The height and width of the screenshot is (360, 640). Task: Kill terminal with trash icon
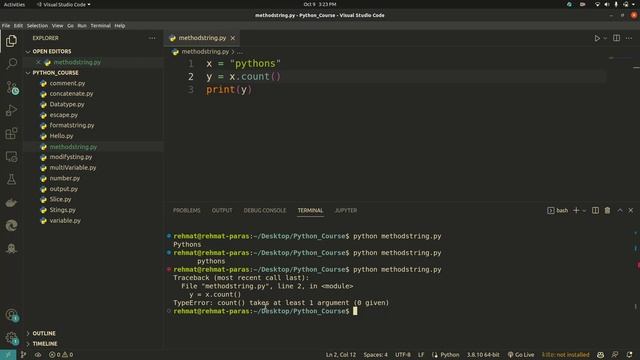607,210
